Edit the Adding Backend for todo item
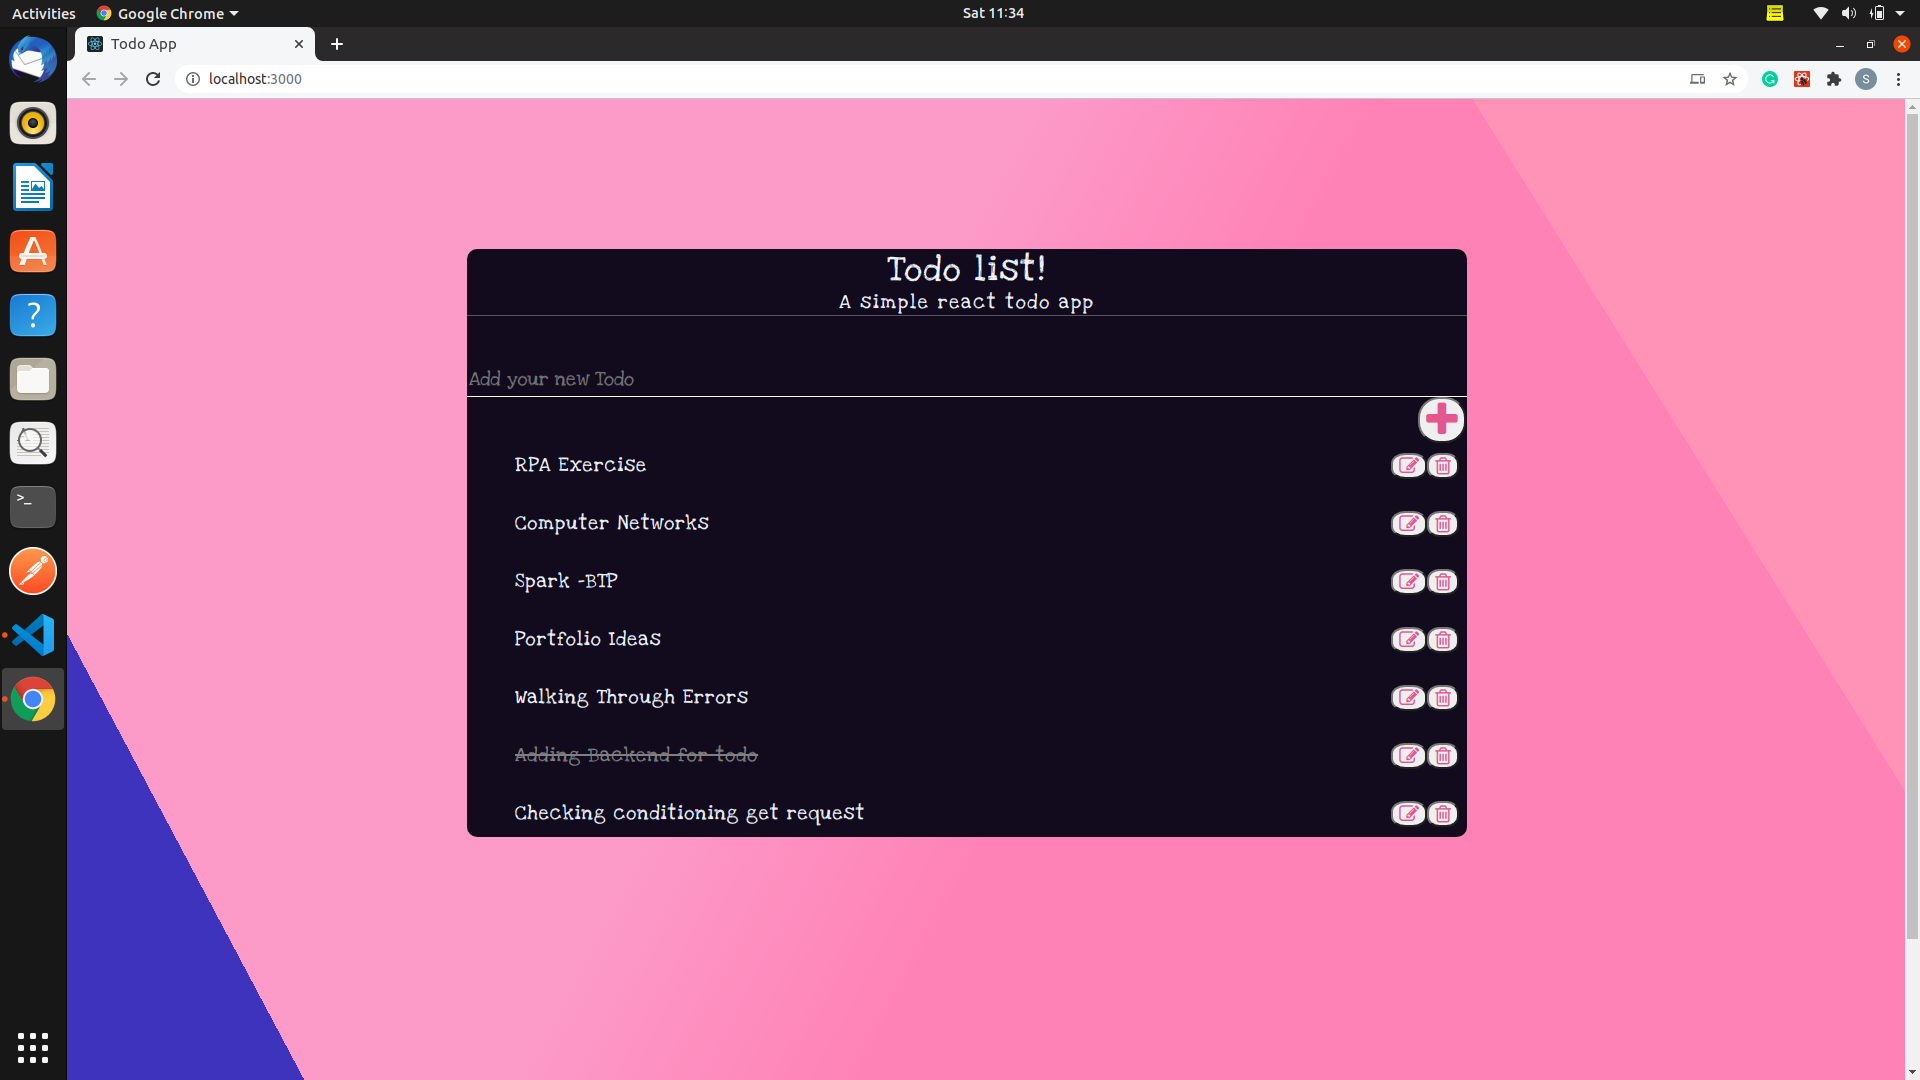Image resolution: width=1920 pixels, height=1080 pixels. pos(1408,756)
